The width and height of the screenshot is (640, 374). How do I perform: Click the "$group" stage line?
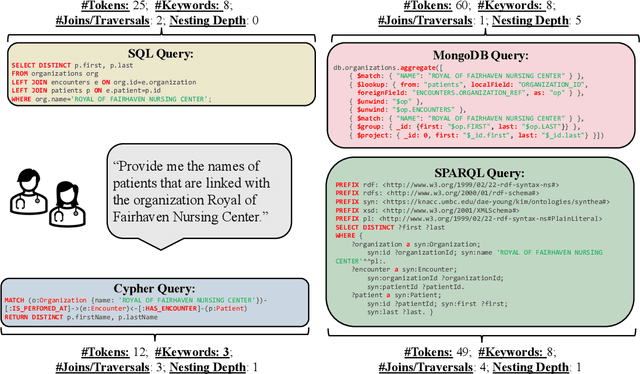(x=464, y=127)
